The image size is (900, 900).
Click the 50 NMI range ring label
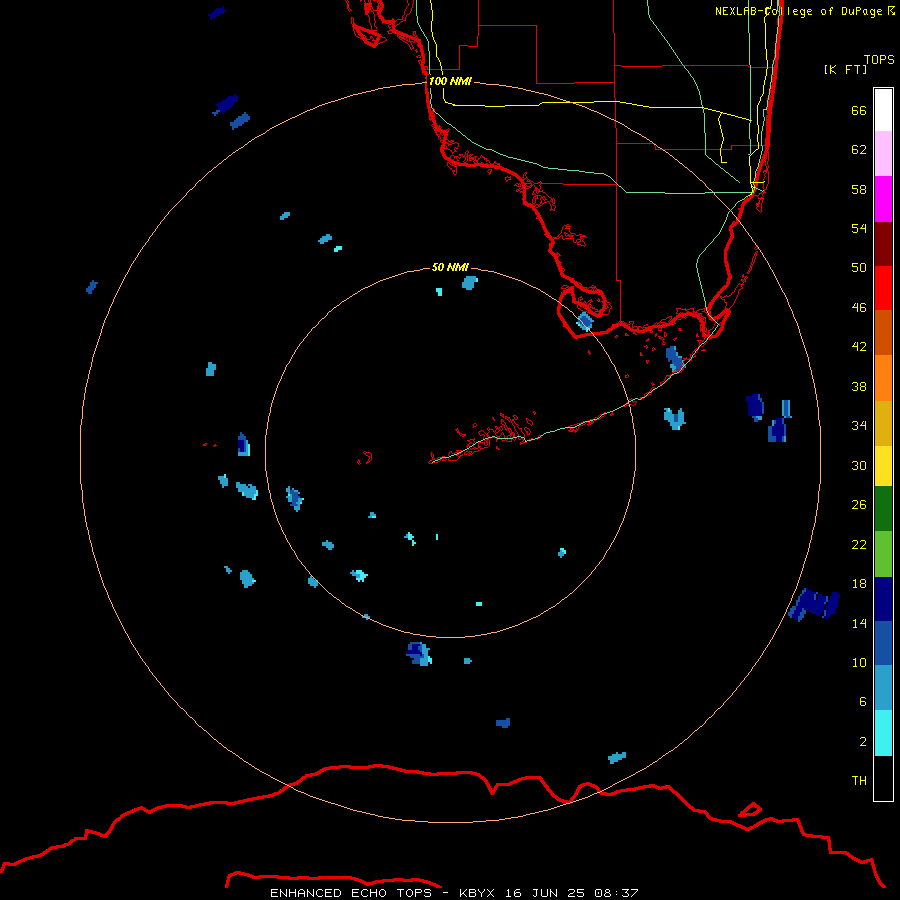coord(450,267)
